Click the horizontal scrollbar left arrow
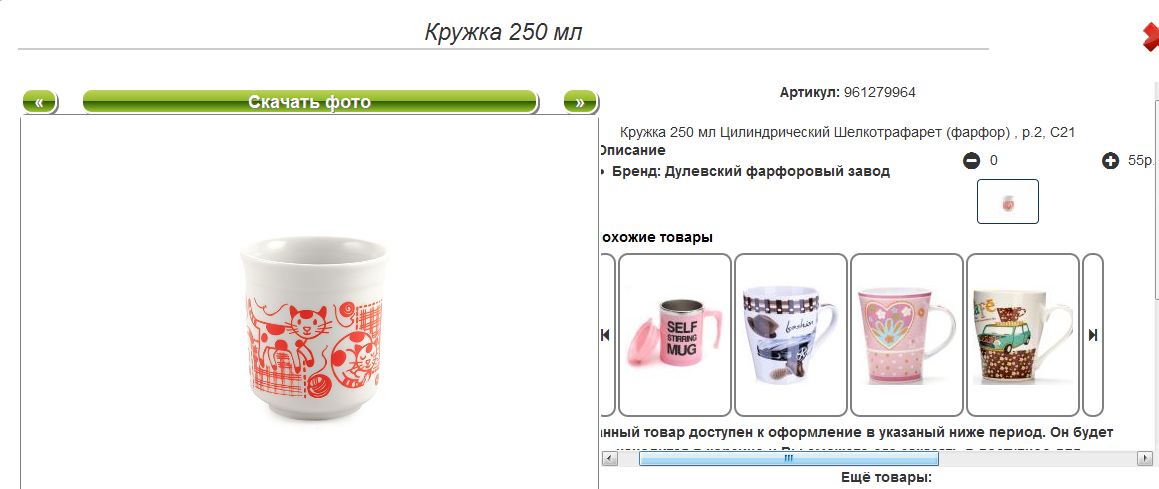Screen dimensions: 1159x489 pos(608,459)
